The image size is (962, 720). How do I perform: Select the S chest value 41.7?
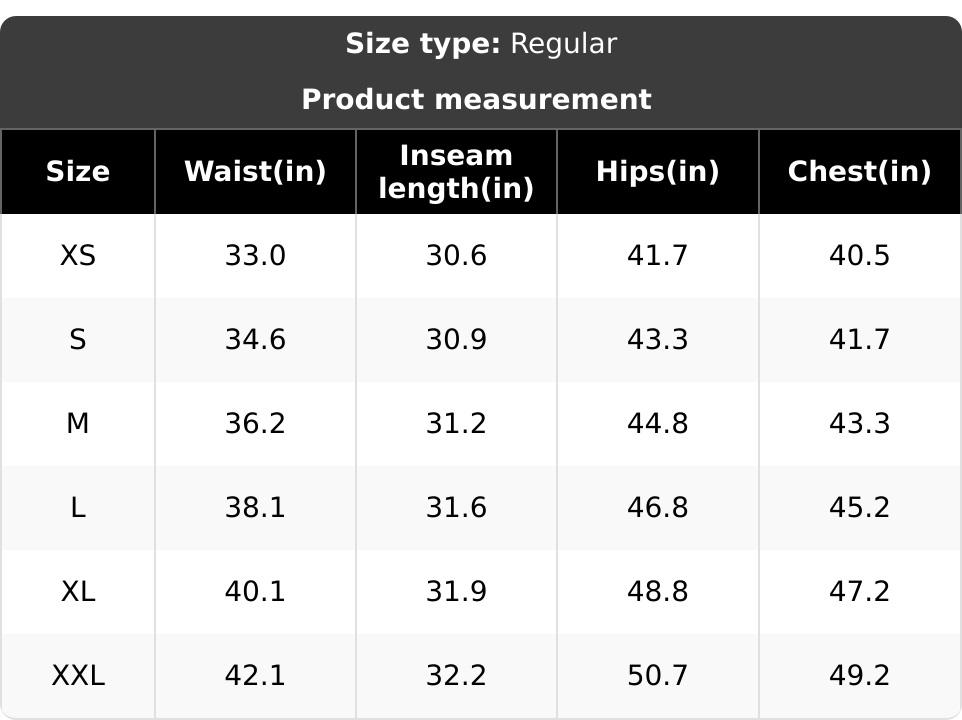tap(859, 339)
